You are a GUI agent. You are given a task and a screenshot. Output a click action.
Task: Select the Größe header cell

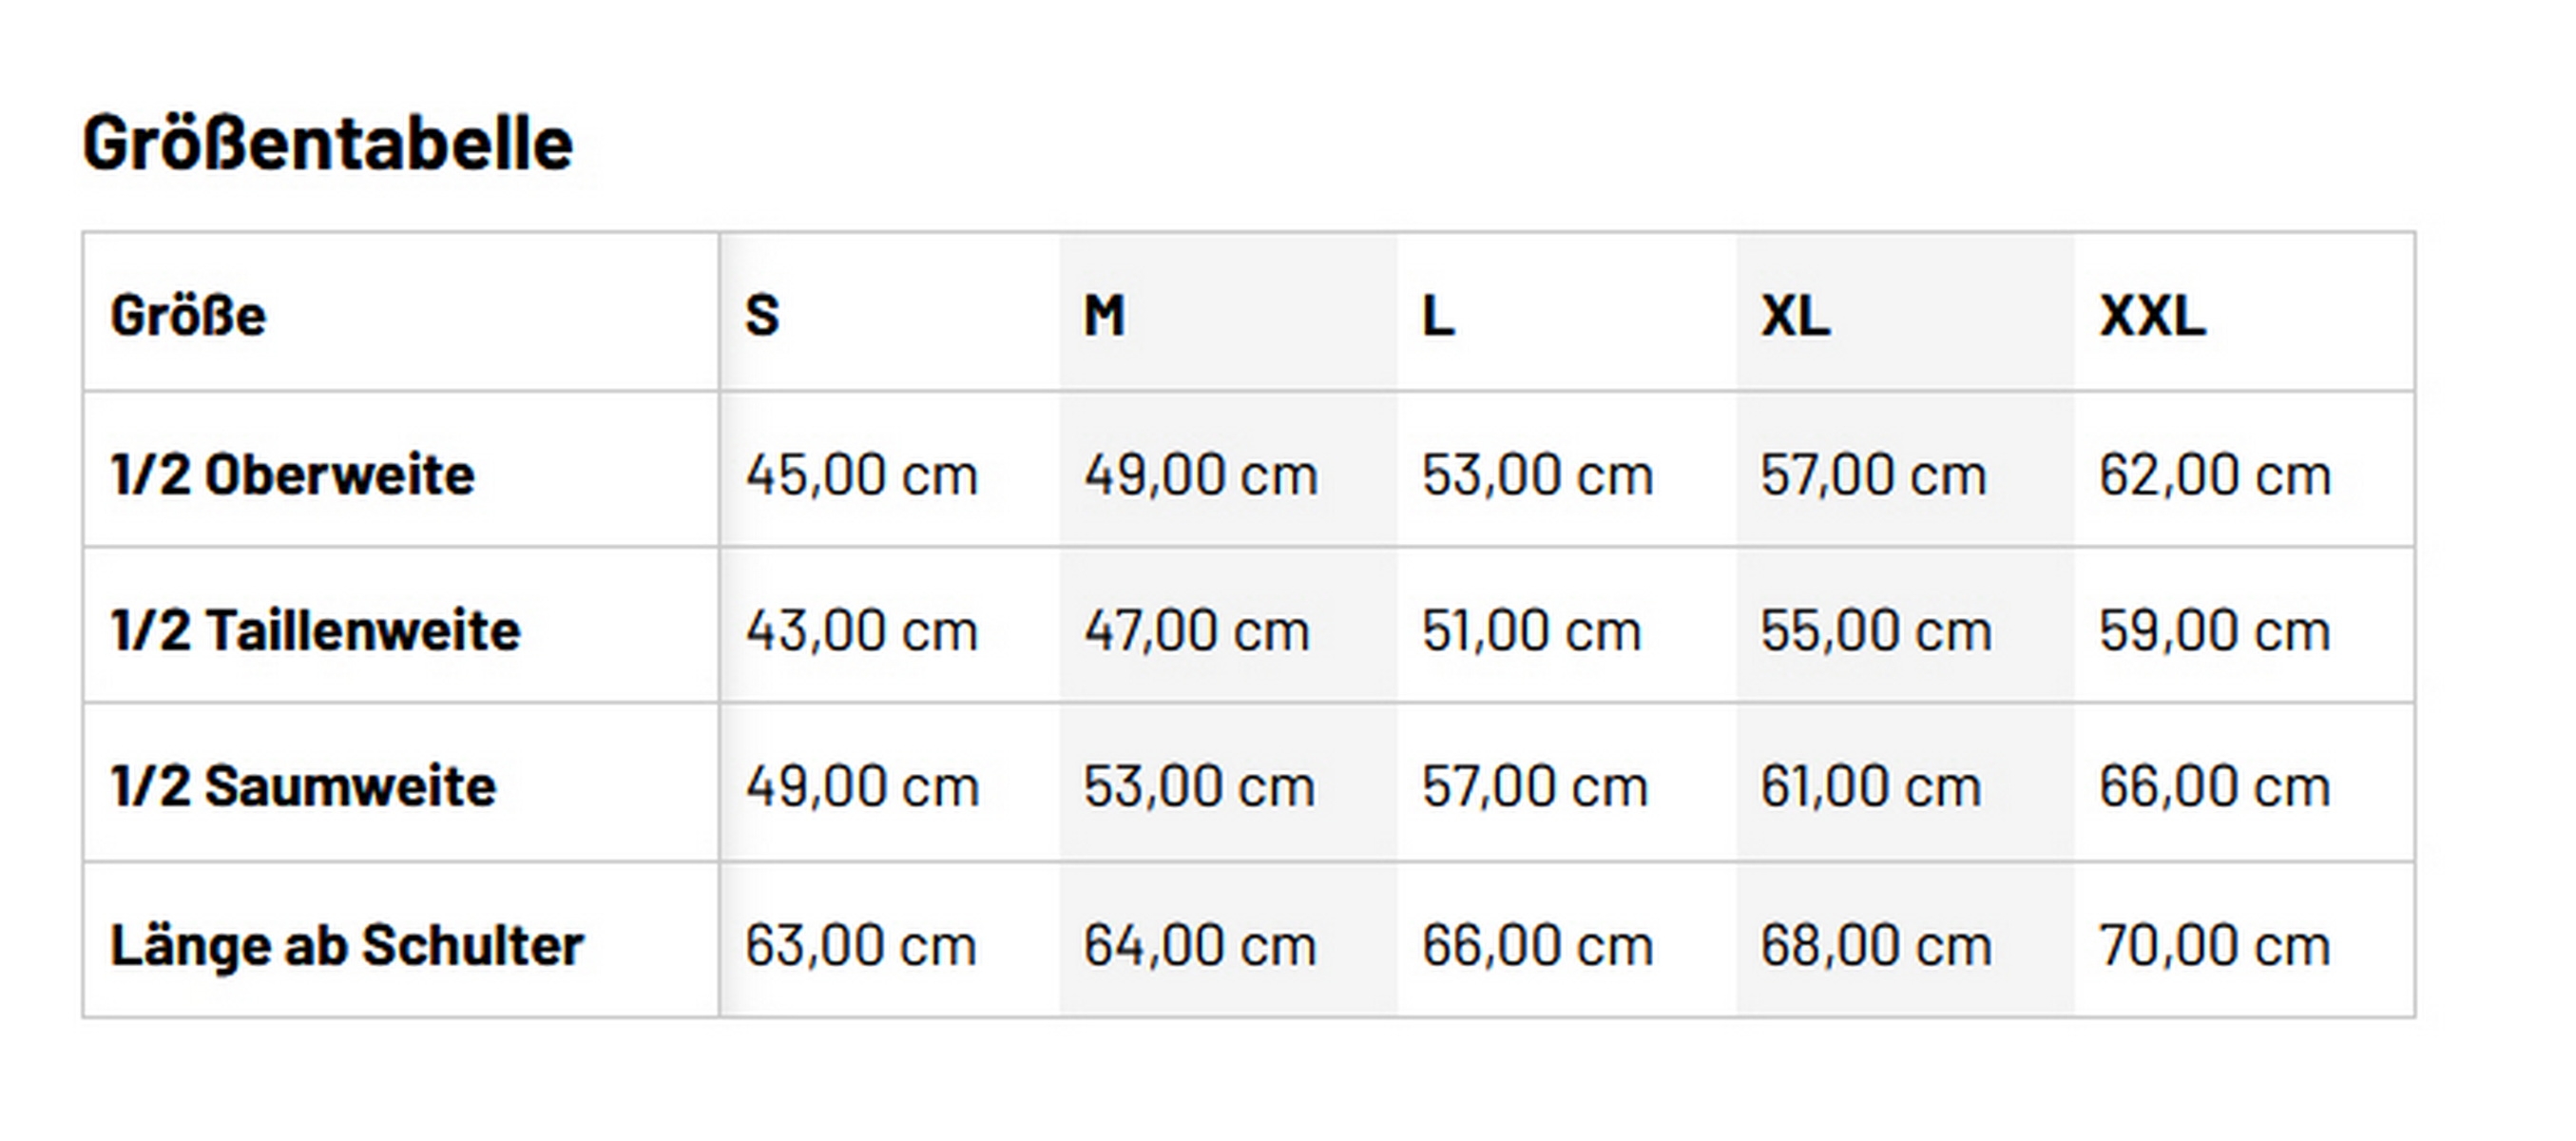point(188,316)
